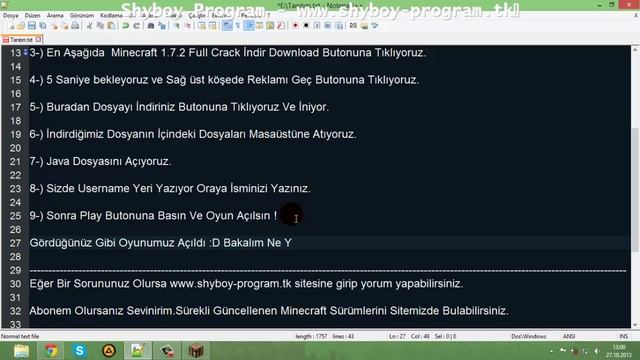Click the Save recorded macro icon
Image resolution: width=640 pixels, height=360 pixels.
click(339, 26)
